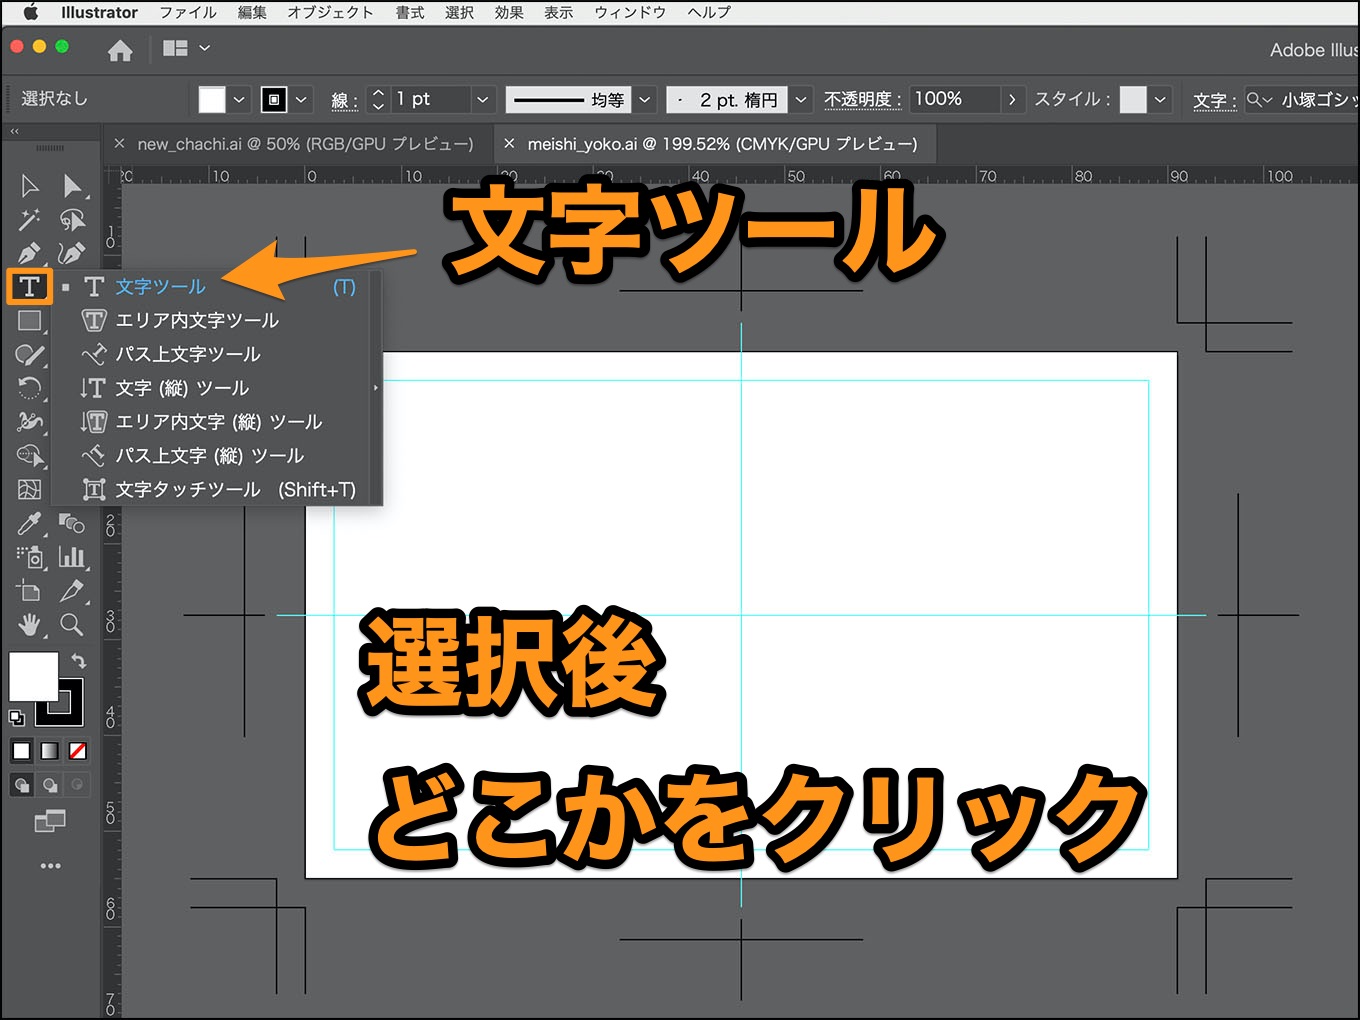Screen dimensions: 1360x1020
Task: Expand the opacity slider arrow
Action: (1012, 99)
